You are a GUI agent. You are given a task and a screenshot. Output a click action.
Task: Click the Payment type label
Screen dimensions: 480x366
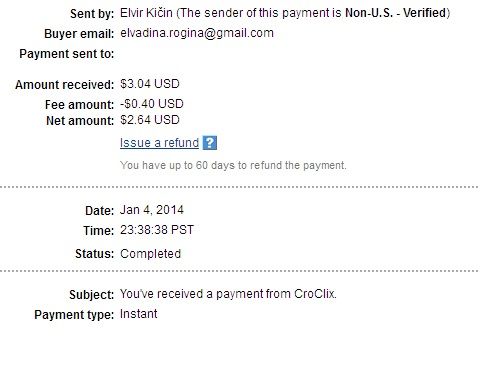tap(74, 315)
